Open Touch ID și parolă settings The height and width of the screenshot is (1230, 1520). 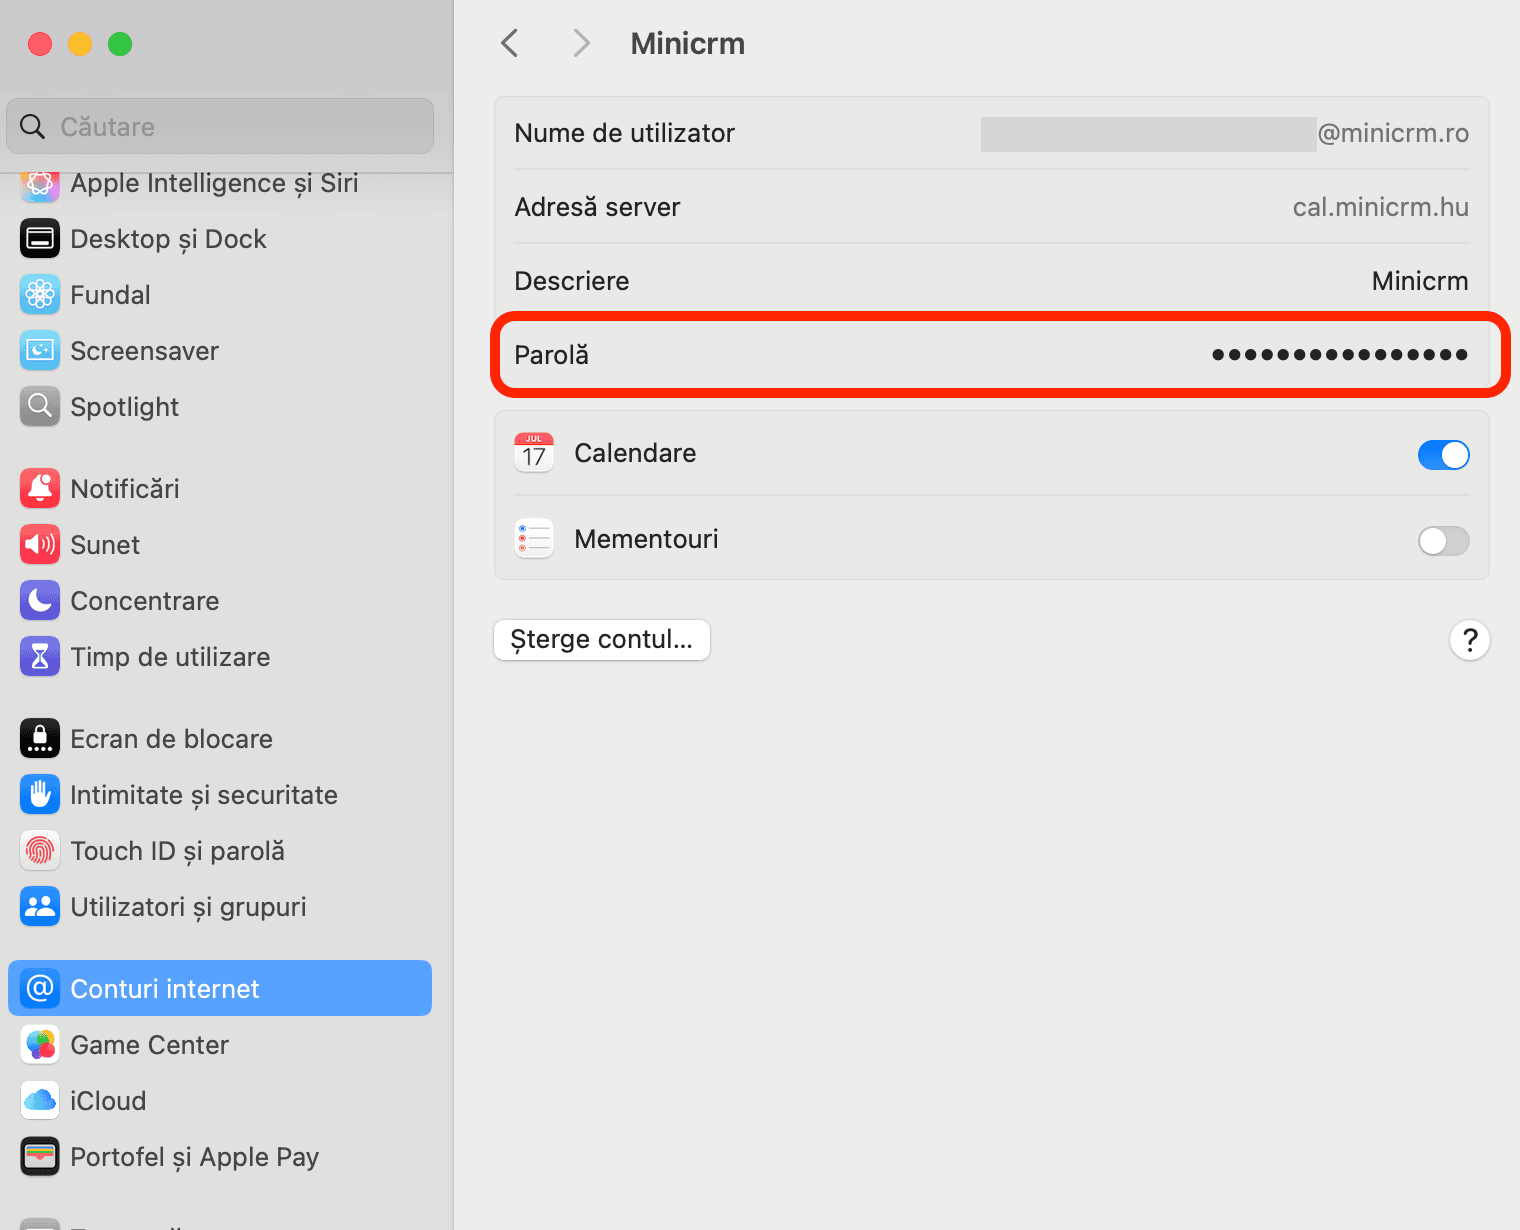[x=220, y=851]
